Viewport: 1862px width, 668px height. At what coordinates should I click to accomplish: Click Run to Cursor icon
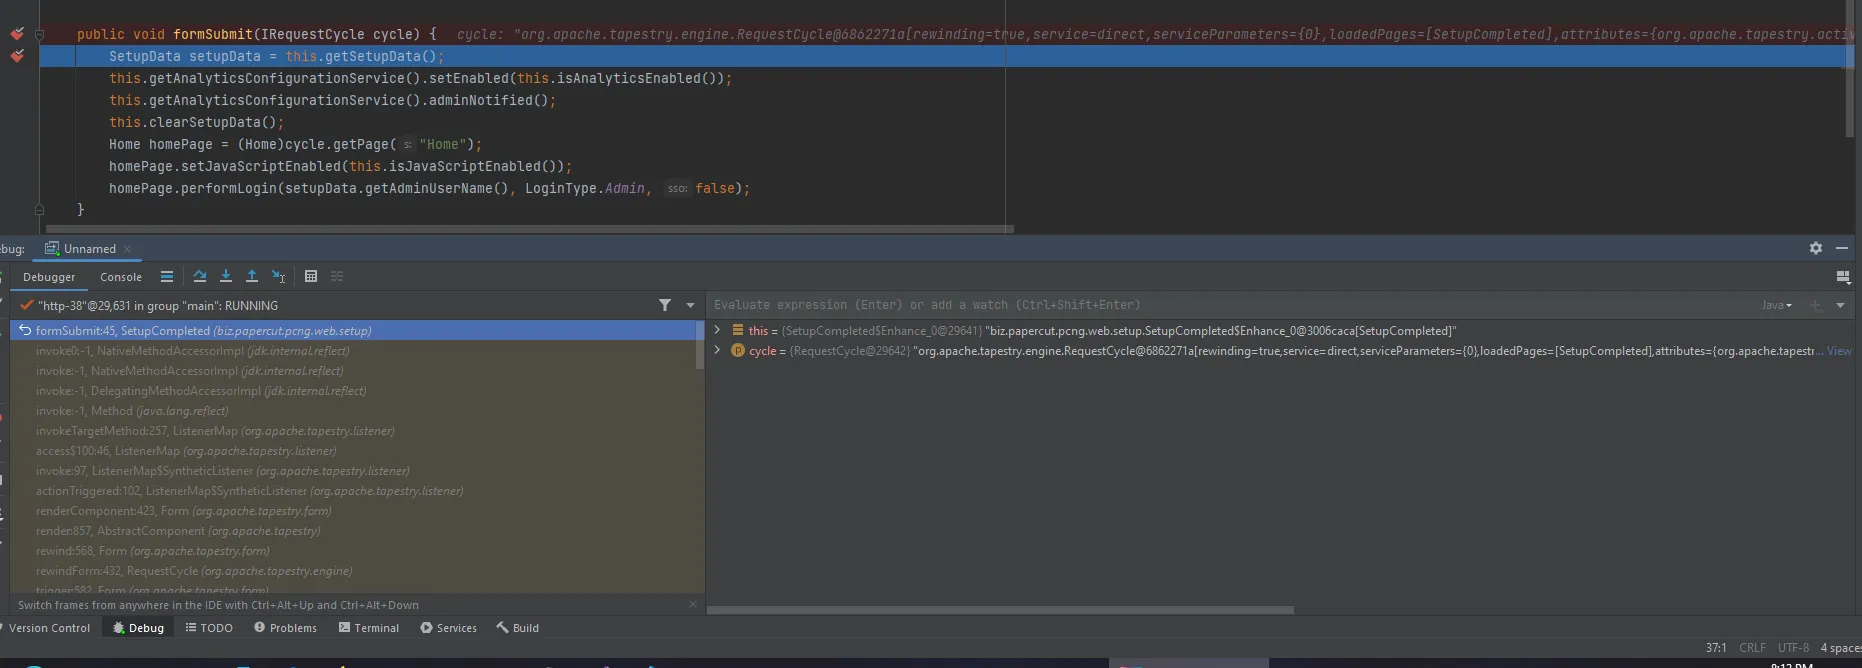point(279,277)
